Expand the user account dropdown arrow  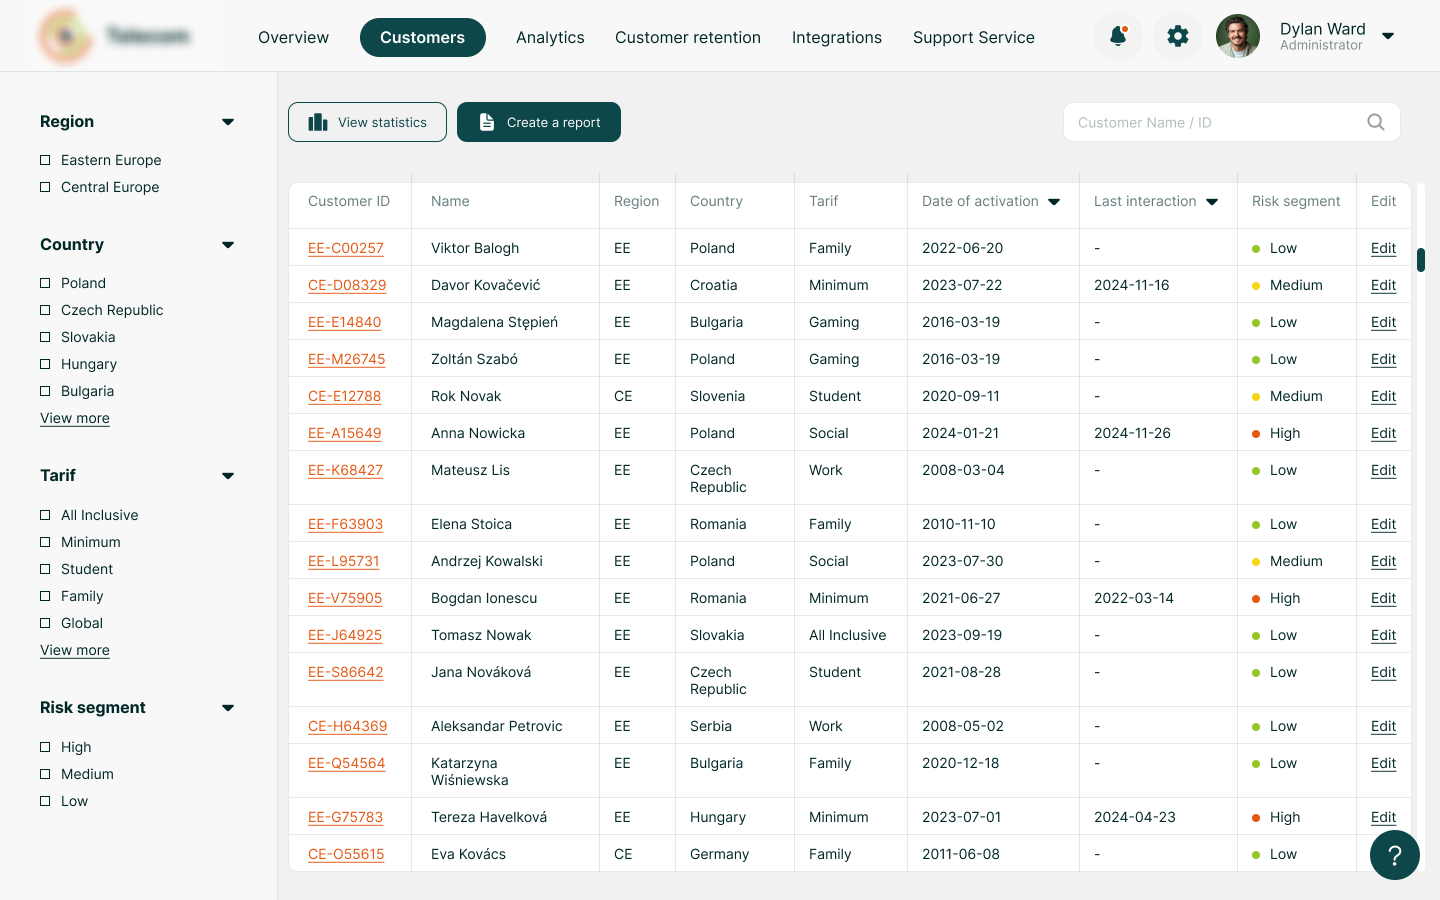pos(1388,36)
